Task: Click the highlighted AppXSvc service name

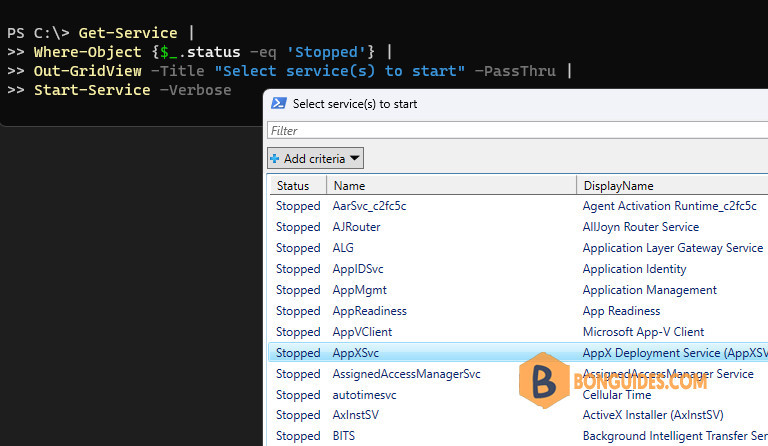Action: coord(356,353)
